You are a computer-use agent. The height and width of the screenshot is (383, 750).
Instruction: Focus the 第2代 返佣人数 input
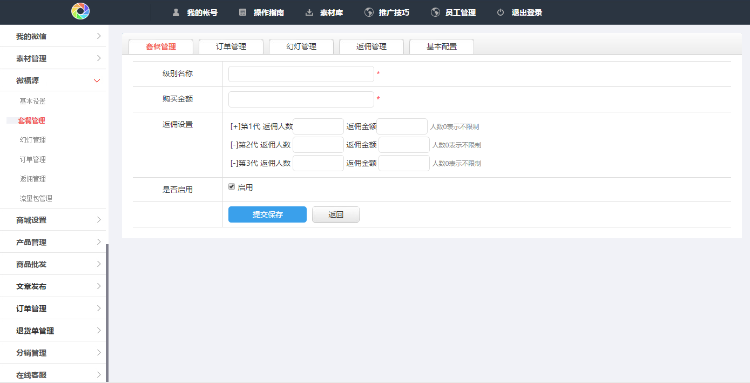318,145
